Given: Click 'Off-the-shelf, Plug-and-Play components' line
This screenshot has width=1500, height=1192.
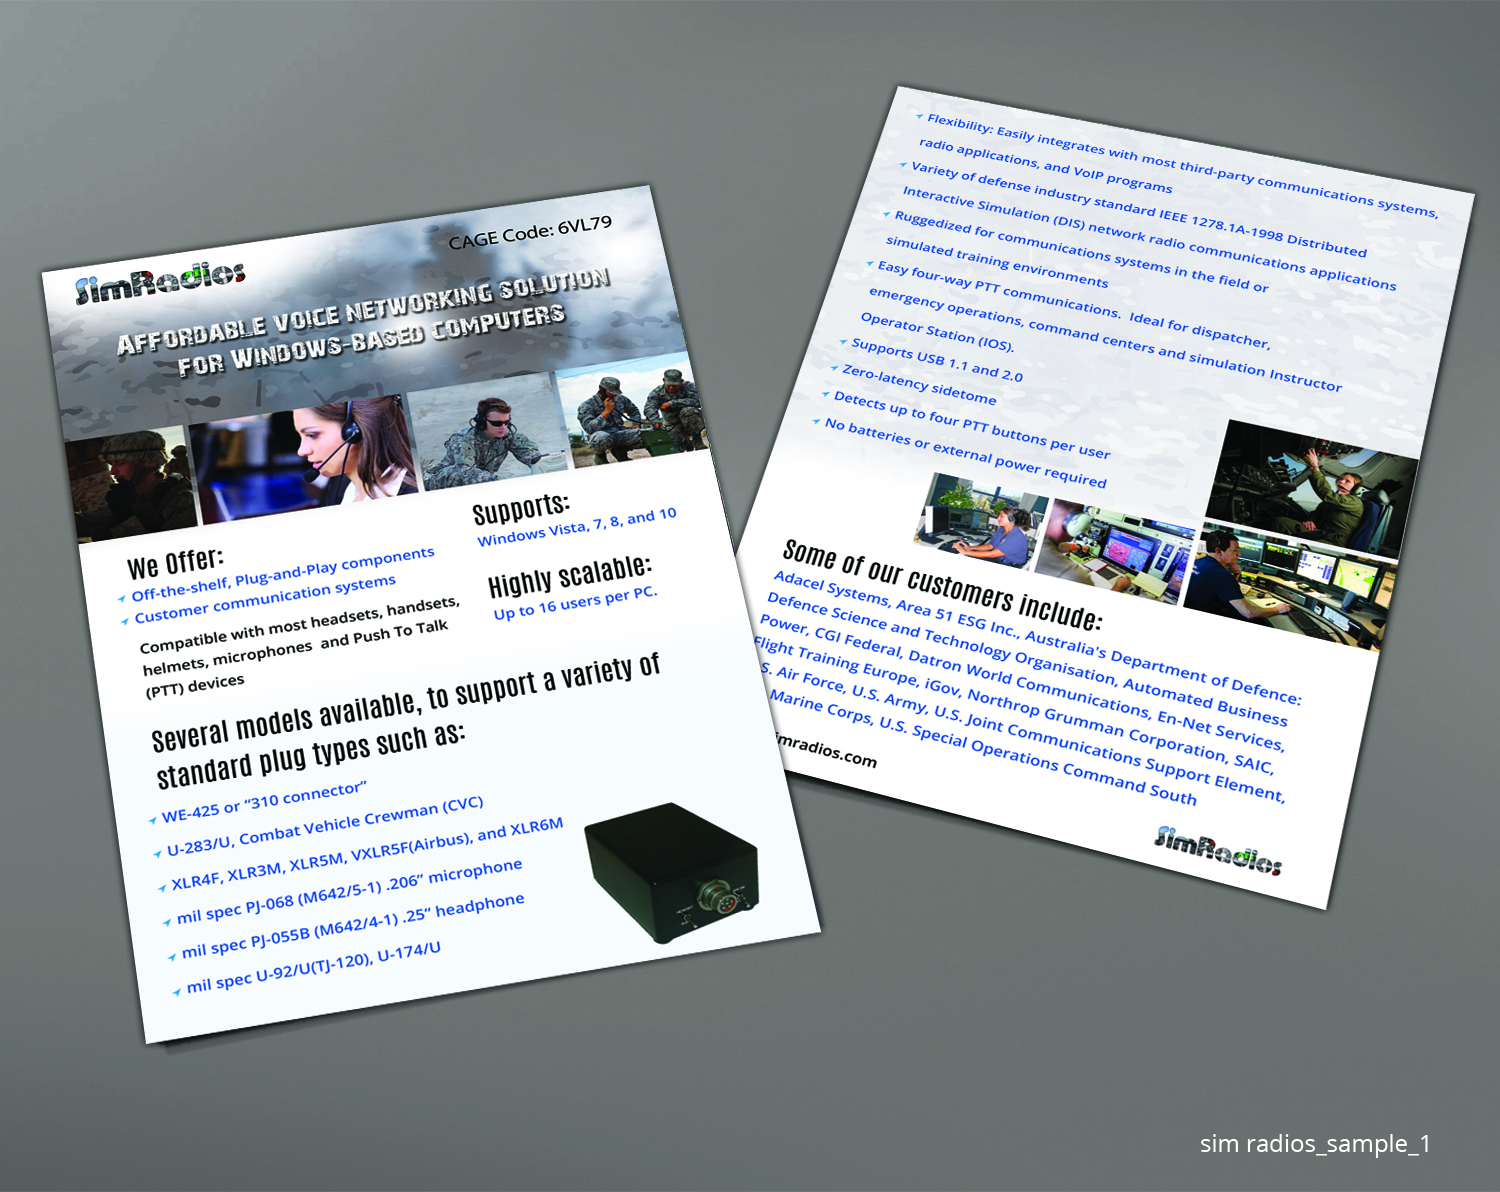Looking at the screenshot, I should point(283,574).
